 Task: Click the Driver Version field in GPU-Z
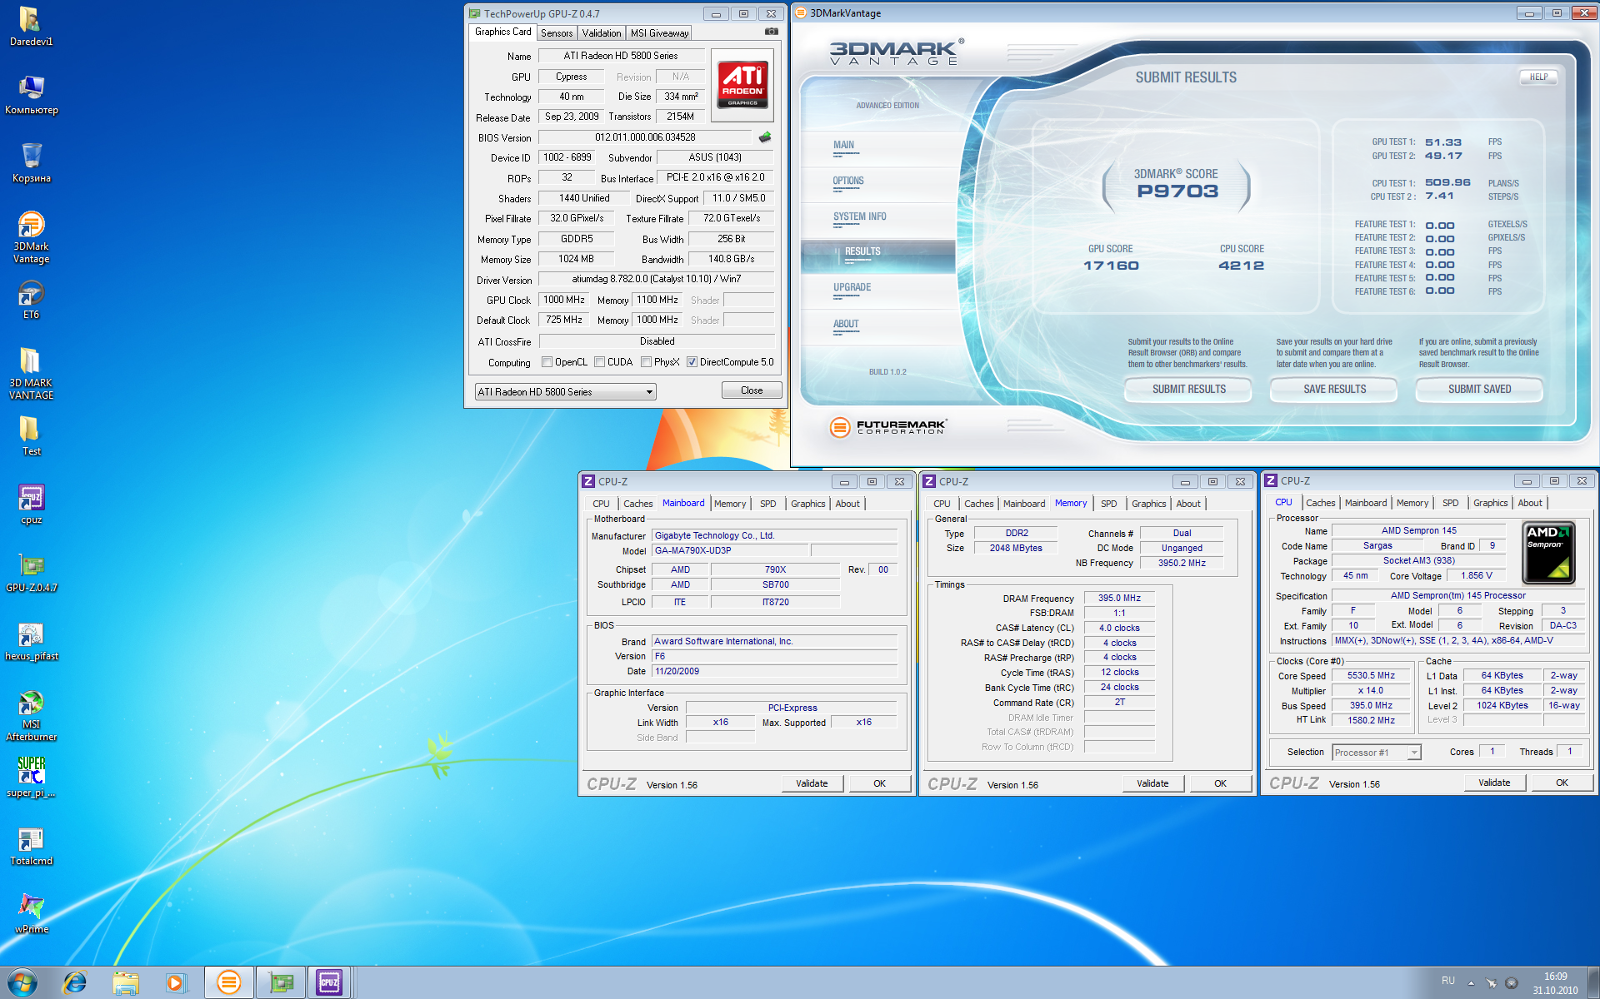coord(656,280)
